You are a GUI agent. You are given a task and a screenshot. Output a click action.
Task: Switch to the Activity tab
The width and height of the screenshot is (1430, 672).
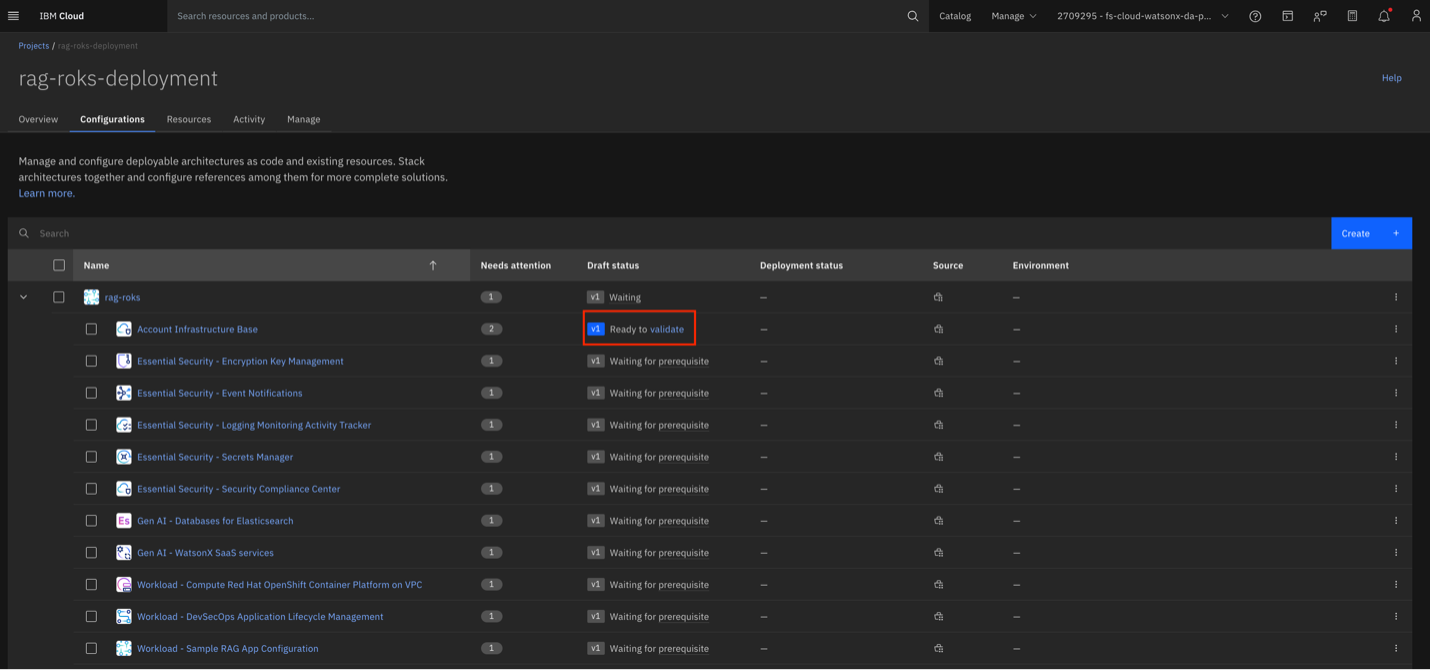click(249, 119)
